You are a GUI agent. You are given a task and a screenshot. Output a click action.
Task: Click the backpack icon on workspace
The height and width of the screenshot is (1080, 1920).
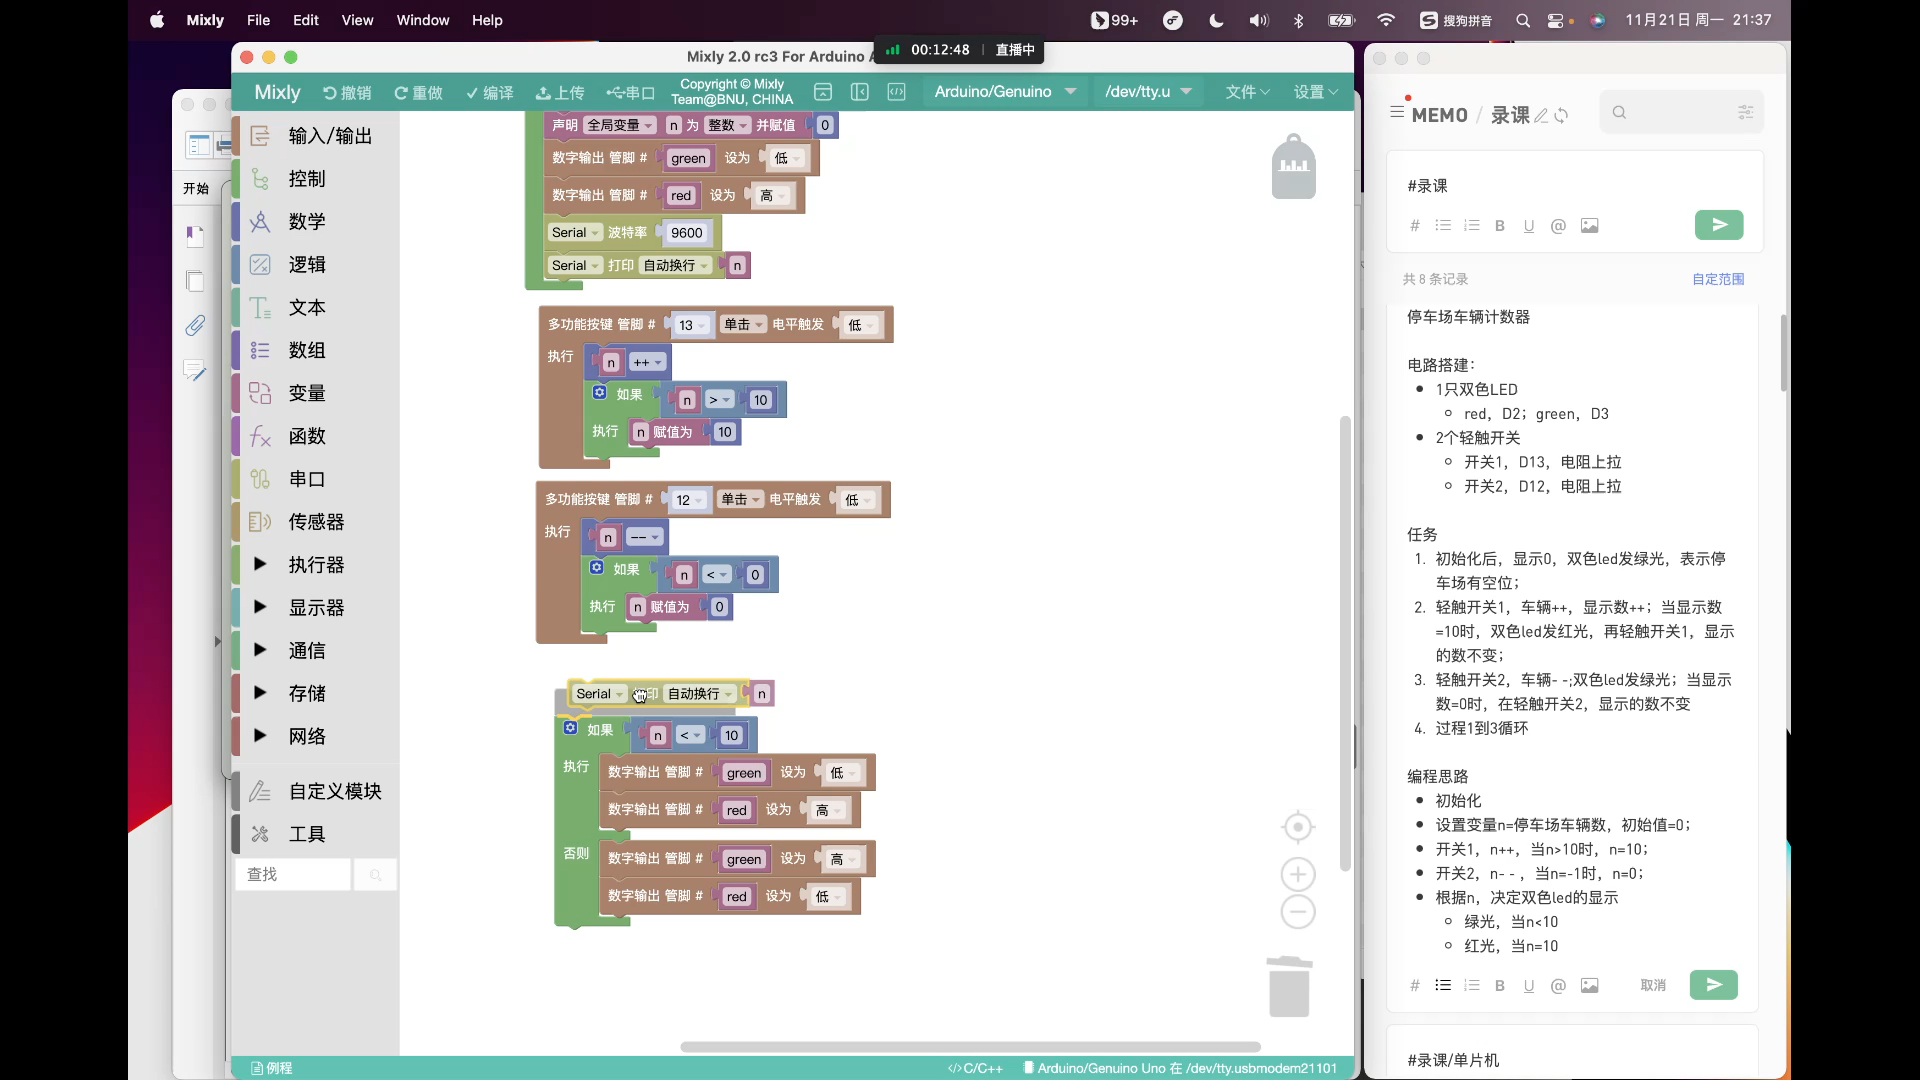[1293, 167]
